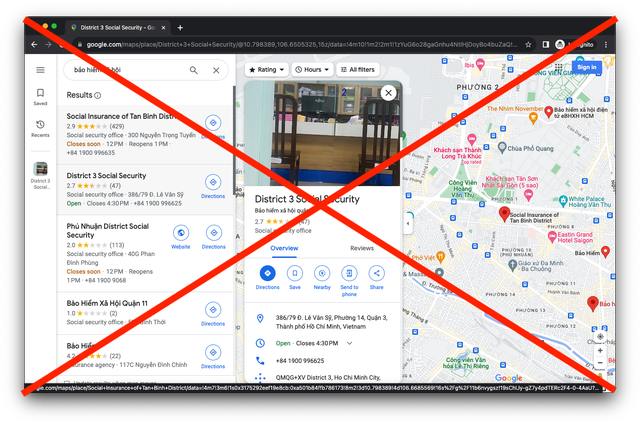This screenshot has height=425, width=640.
Task: Close the District 3 Social Security tab
Action: pos(163,28)
